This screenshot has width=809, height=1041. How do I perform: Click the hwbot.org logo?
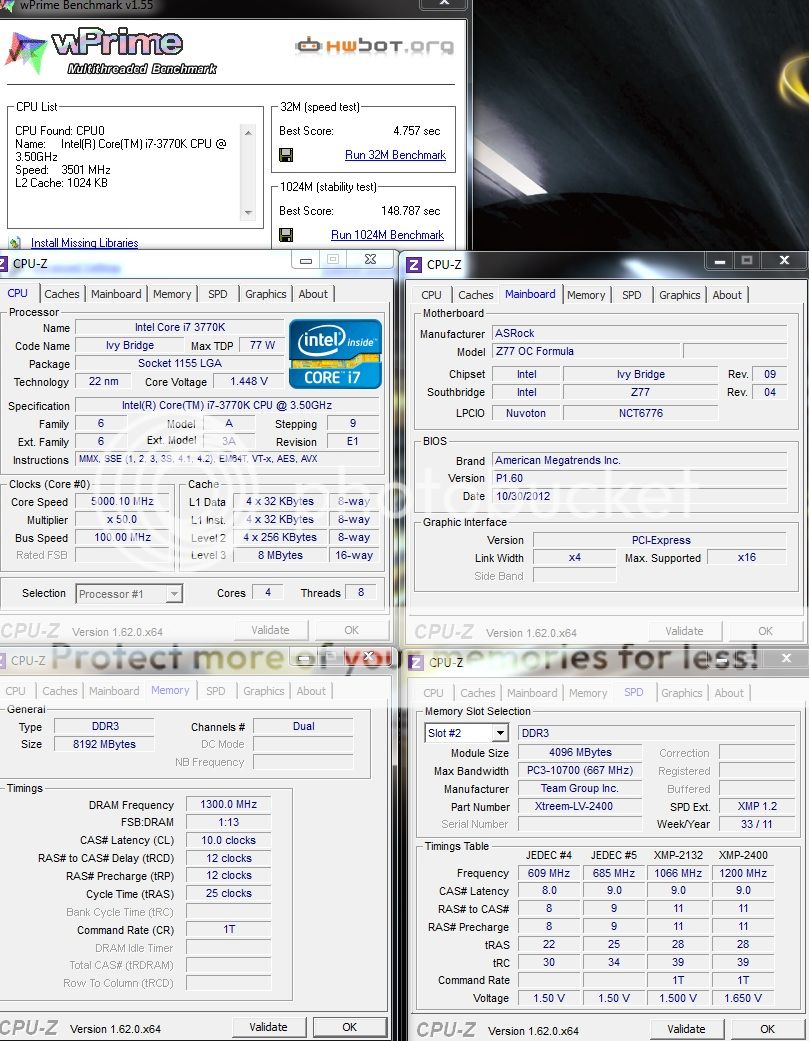point(374,46)
